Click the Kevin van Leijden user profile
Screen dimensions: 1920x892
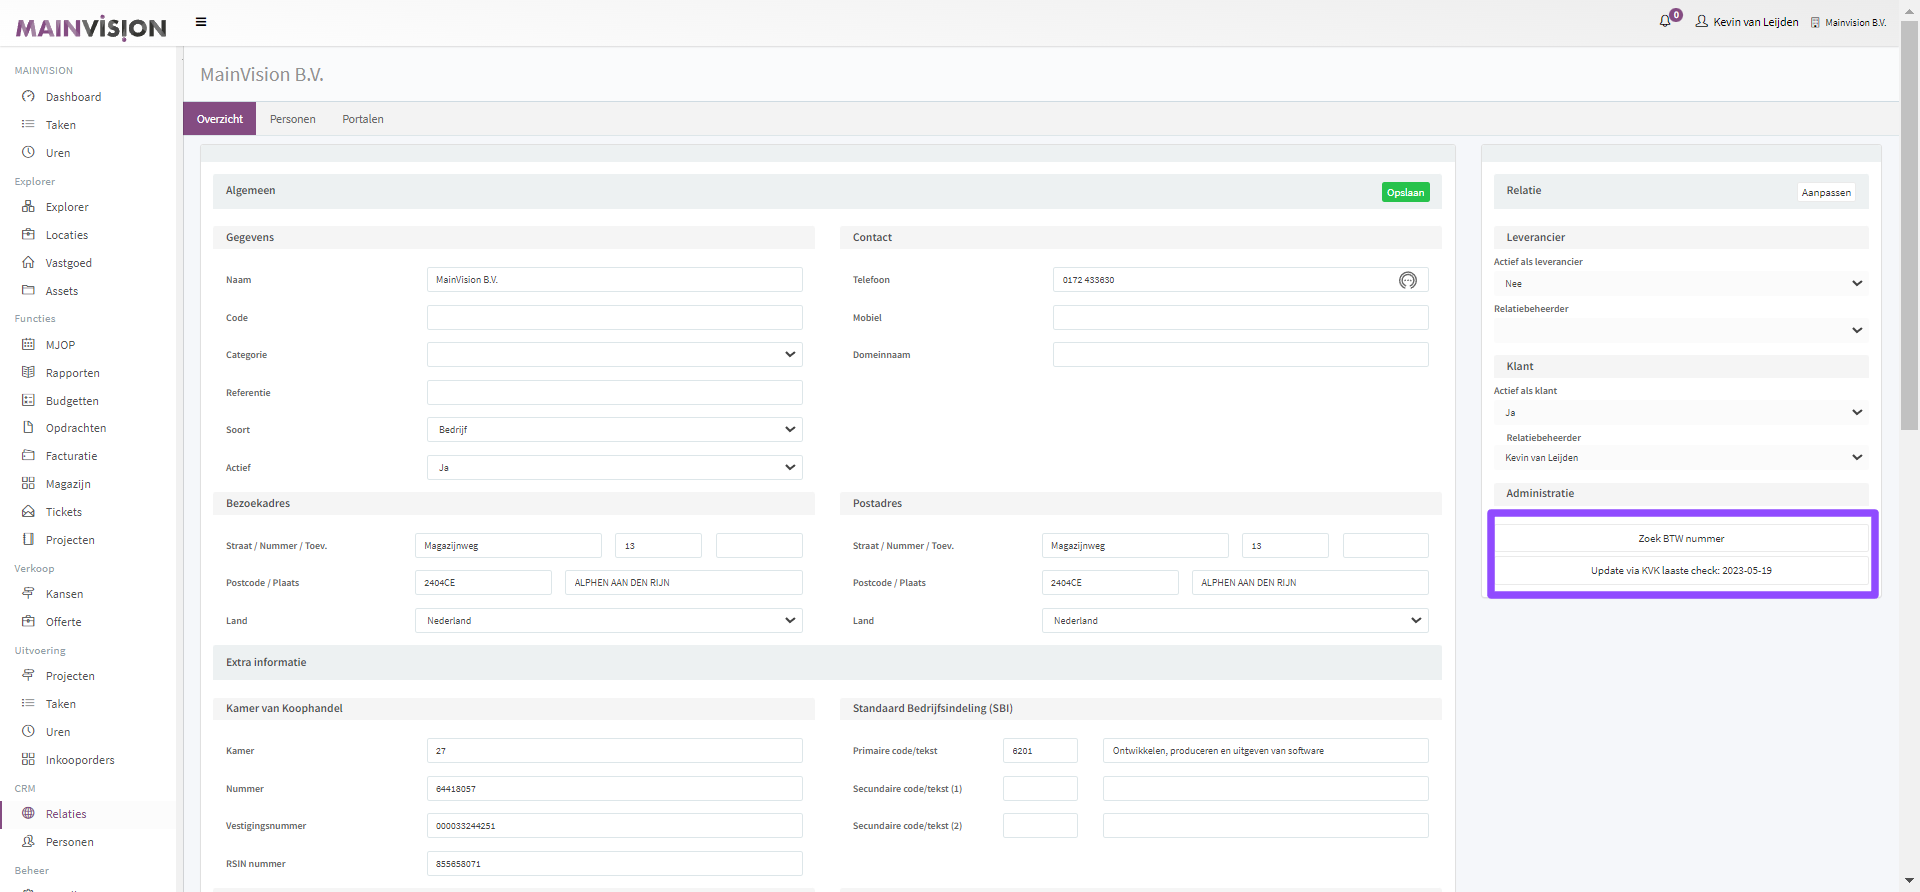(1747, 22)
